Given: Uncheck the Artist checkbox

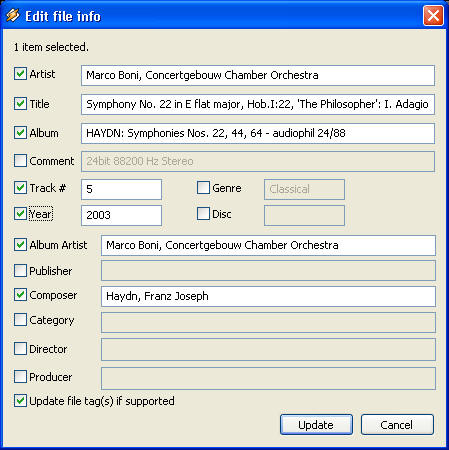Looking at the screenshot, I should tap(20, 74).
